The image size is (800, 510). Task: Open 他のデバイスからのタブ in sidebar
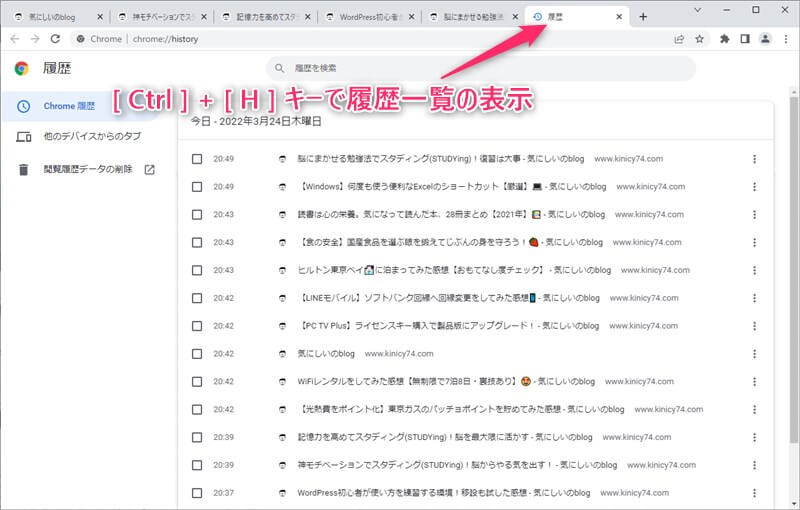point(82,136)
